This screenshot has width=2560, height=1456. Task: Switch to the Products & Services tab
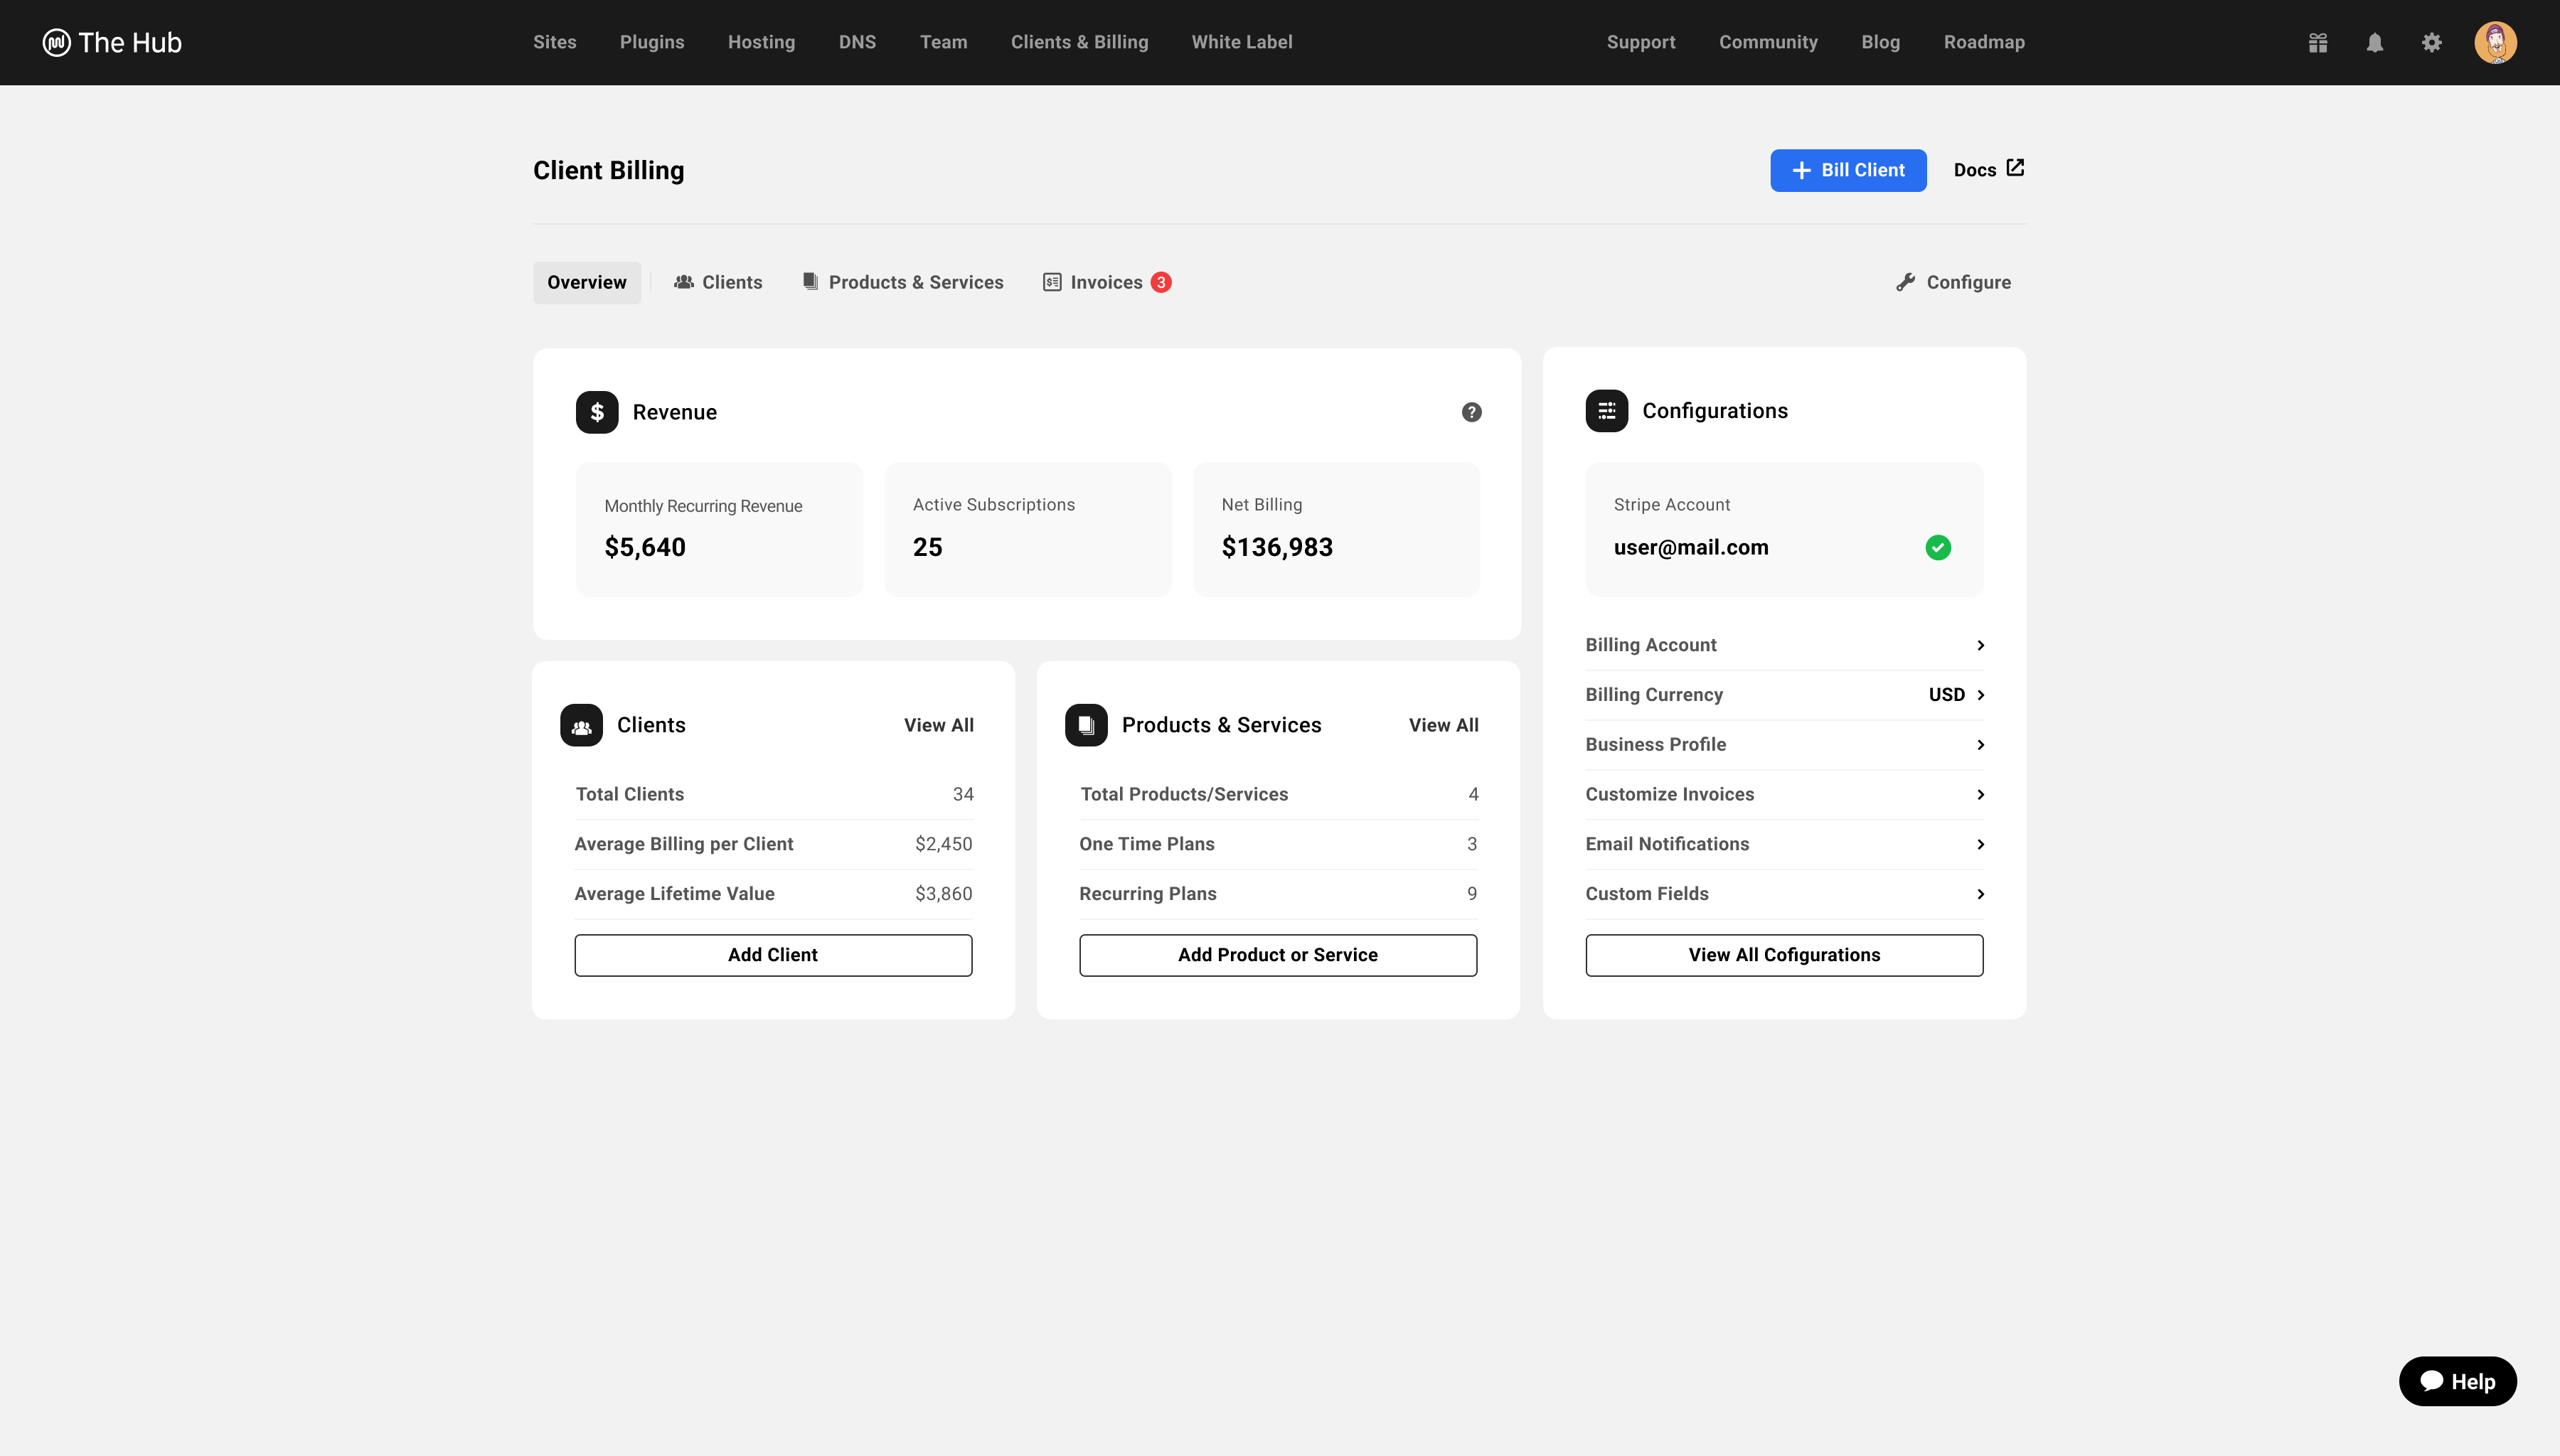(903, 282)
